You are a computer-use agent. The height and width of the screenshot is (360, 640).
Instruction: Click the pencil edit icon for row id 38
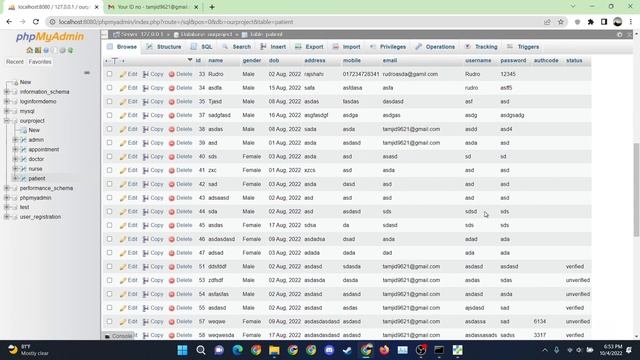123,129
